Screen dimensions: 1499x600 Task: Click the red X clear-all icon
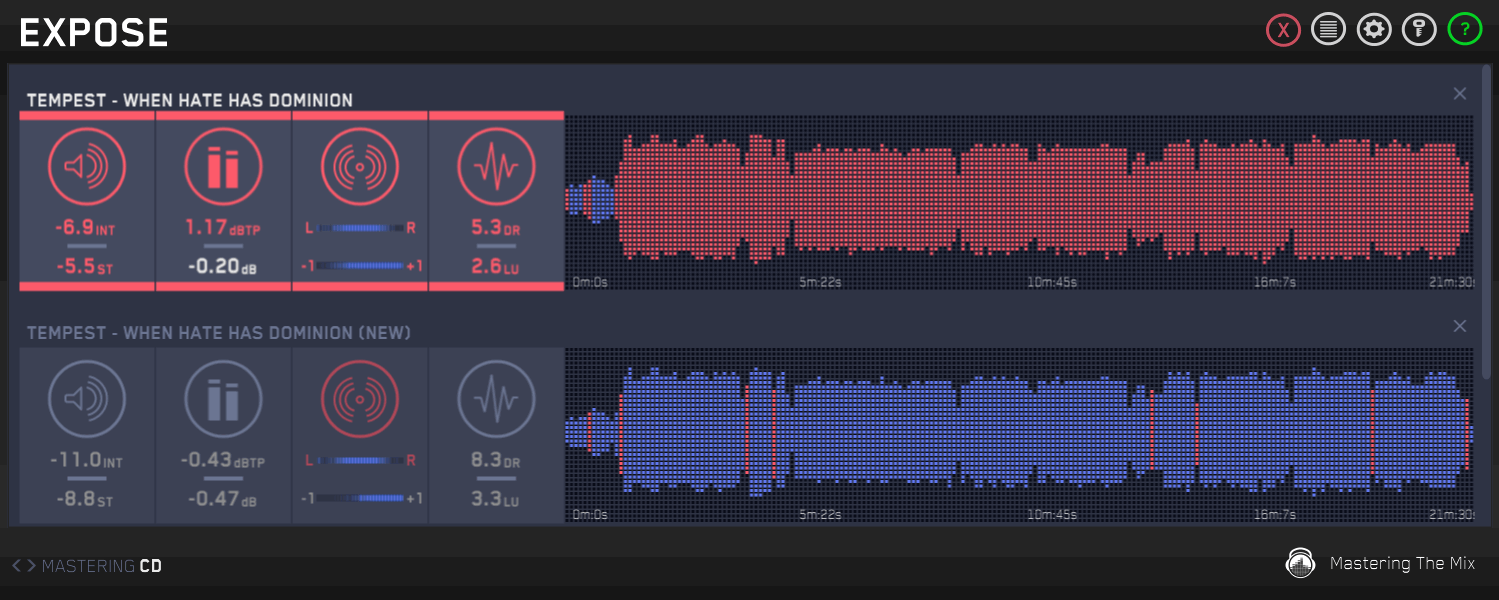pos(1282,30)
